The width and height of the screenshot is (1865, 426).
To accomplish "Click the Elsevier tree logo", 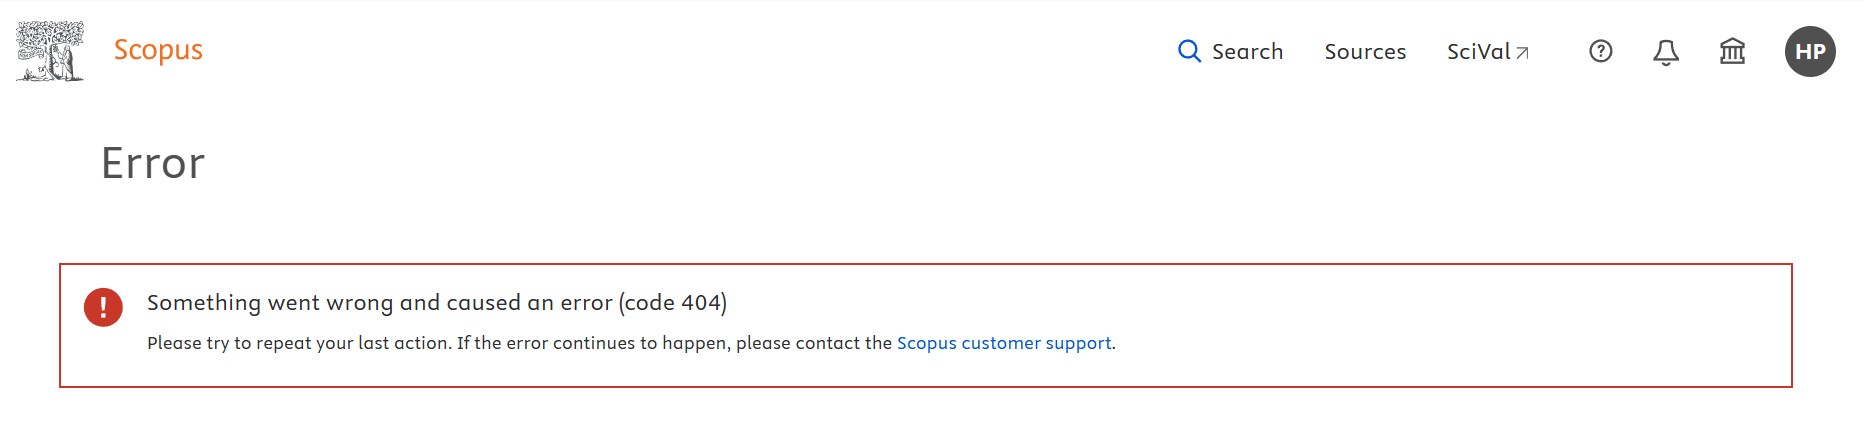I will tap(50, 51).
